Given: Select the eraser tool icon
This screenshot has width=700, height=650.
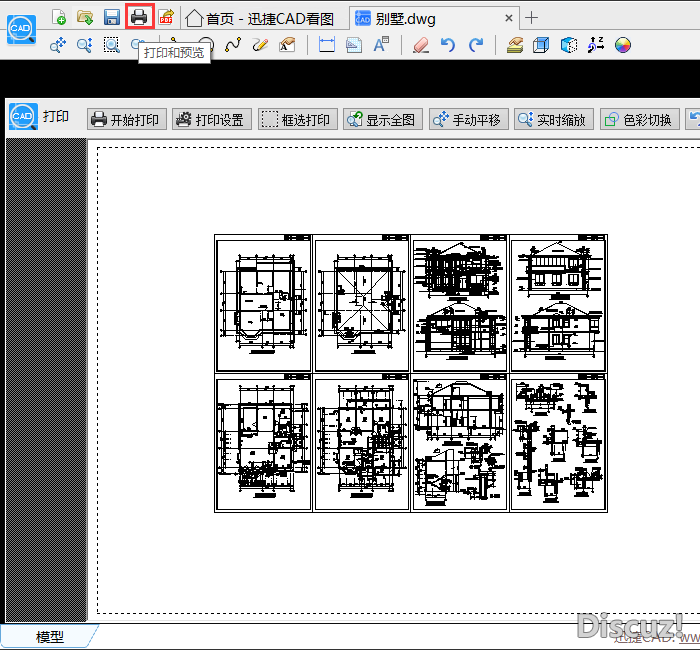Looking at the screenshot, I should pos(420,45).
